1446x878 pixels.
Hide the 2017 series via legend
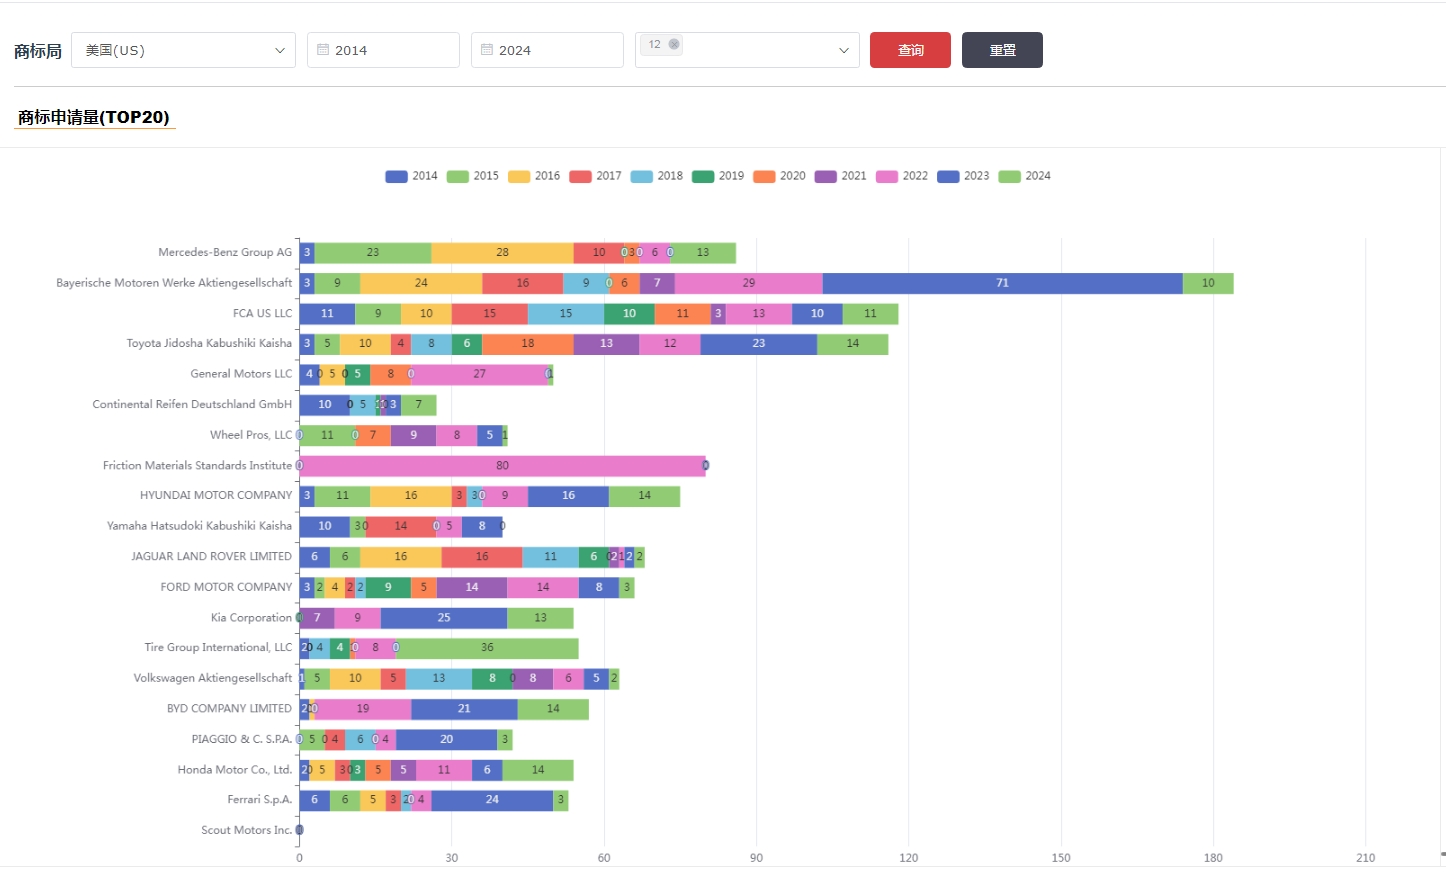595,176
